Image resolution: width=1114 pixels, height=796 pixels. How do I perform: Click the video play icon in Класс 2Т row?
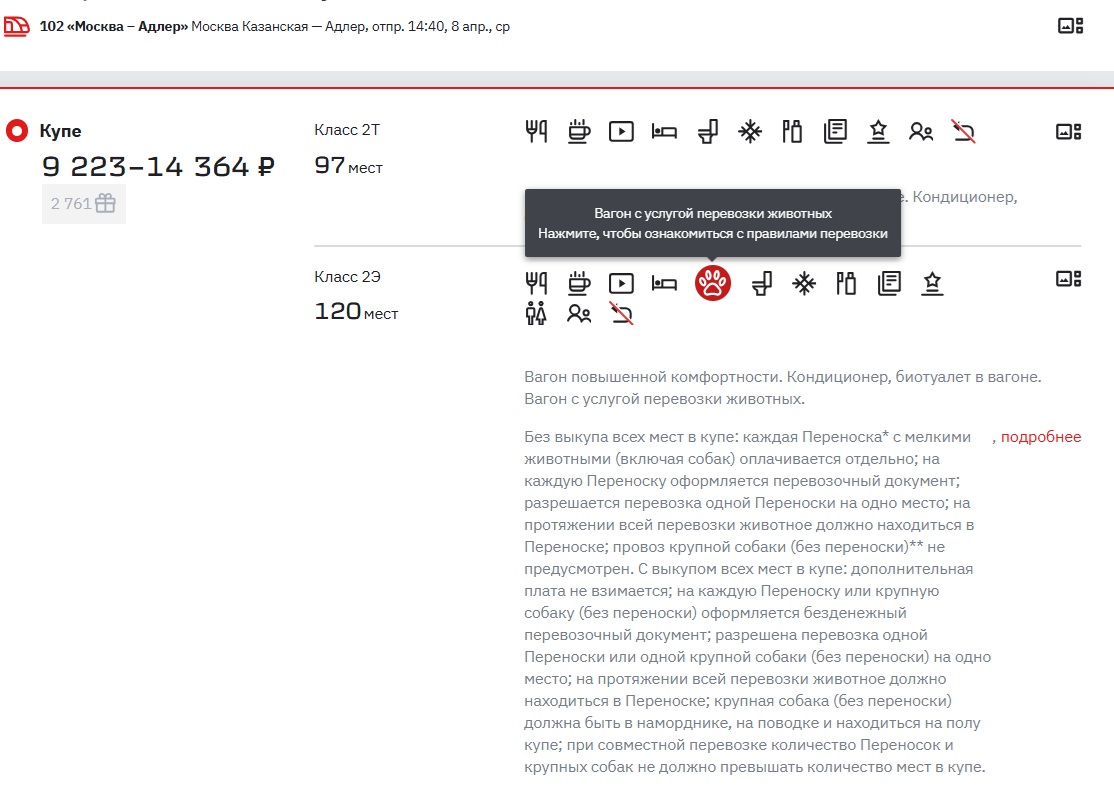(x=621, y=131)
